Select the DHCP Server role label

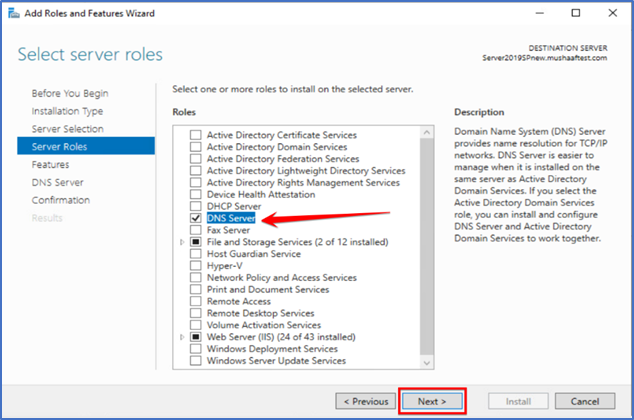click(x=234, y=206)
